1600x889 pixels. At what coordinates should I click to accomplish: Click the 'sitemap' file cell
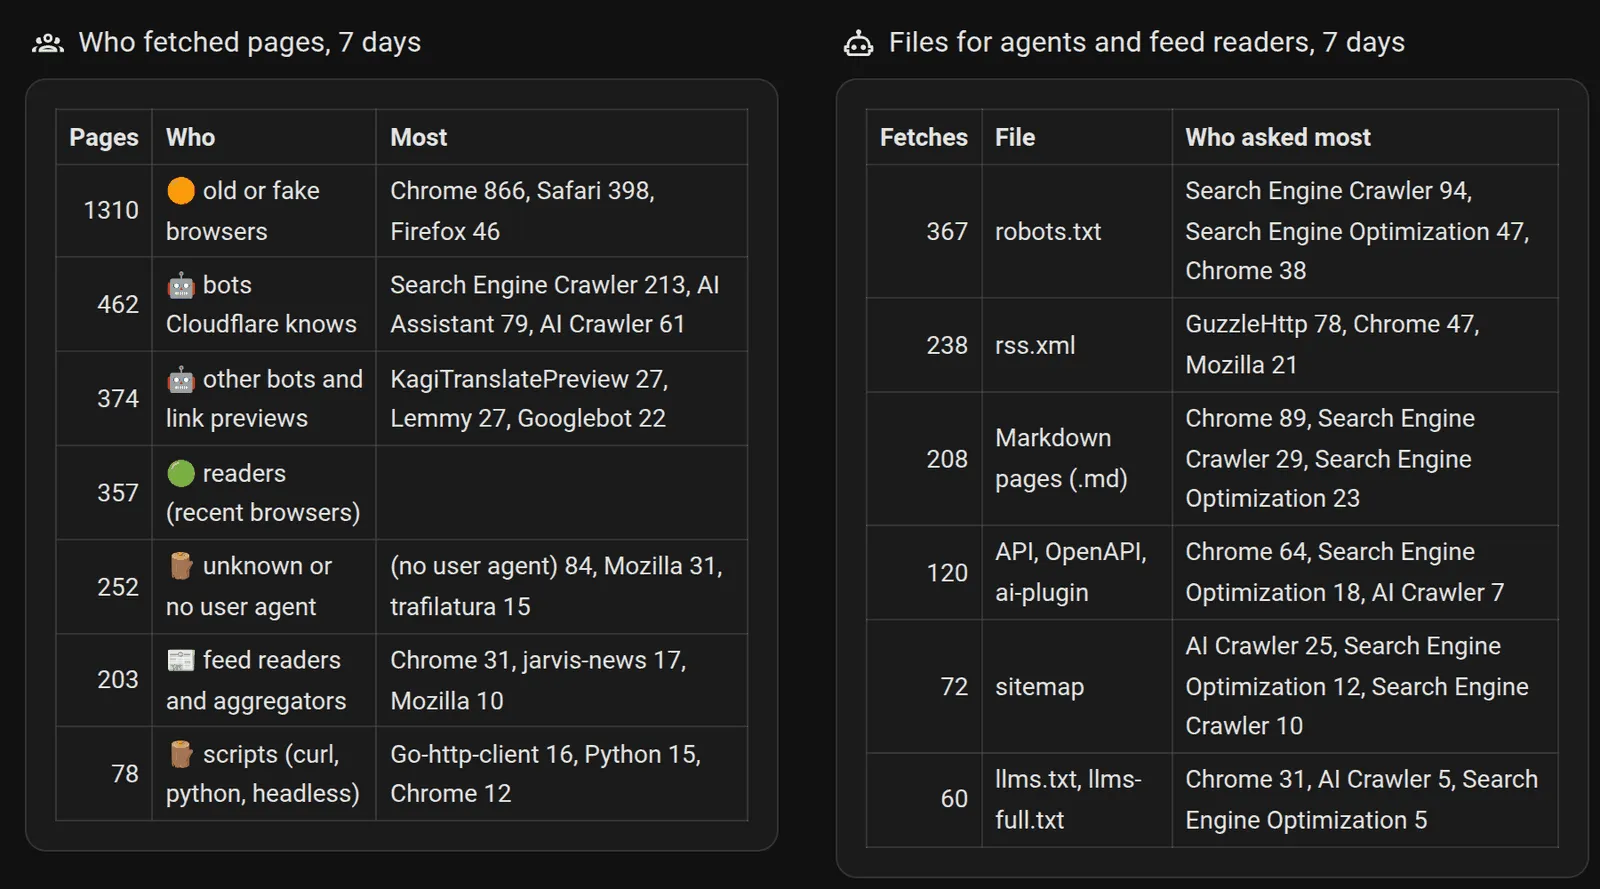pos(1077,686)
